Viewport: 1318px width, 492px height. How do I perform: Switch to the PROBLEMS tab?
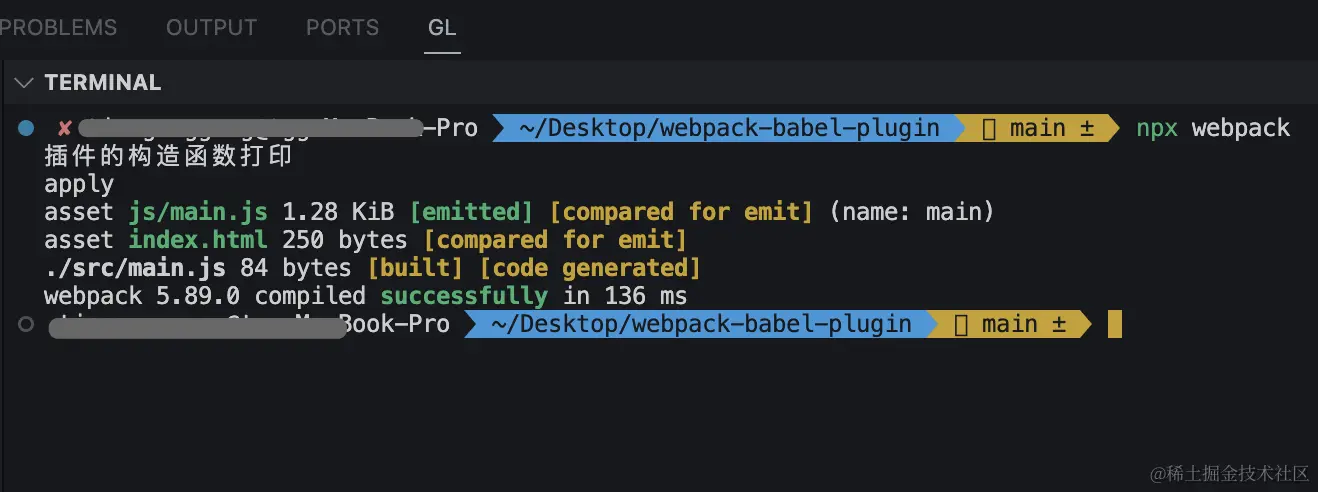click(x=58, y=28)
